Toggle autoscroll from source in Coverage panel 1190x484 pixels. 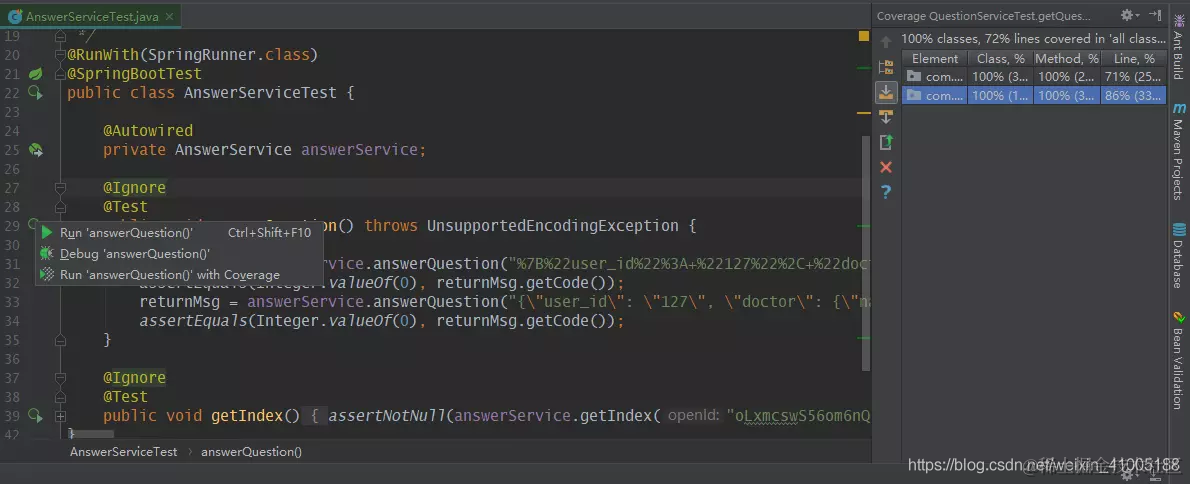click(x=886, y=117)
